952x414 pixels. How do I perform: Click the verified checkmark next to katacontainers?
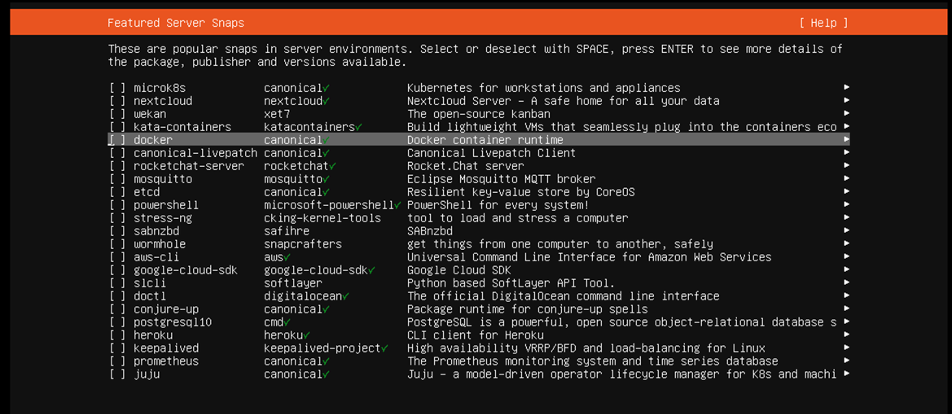coord(359,127)
